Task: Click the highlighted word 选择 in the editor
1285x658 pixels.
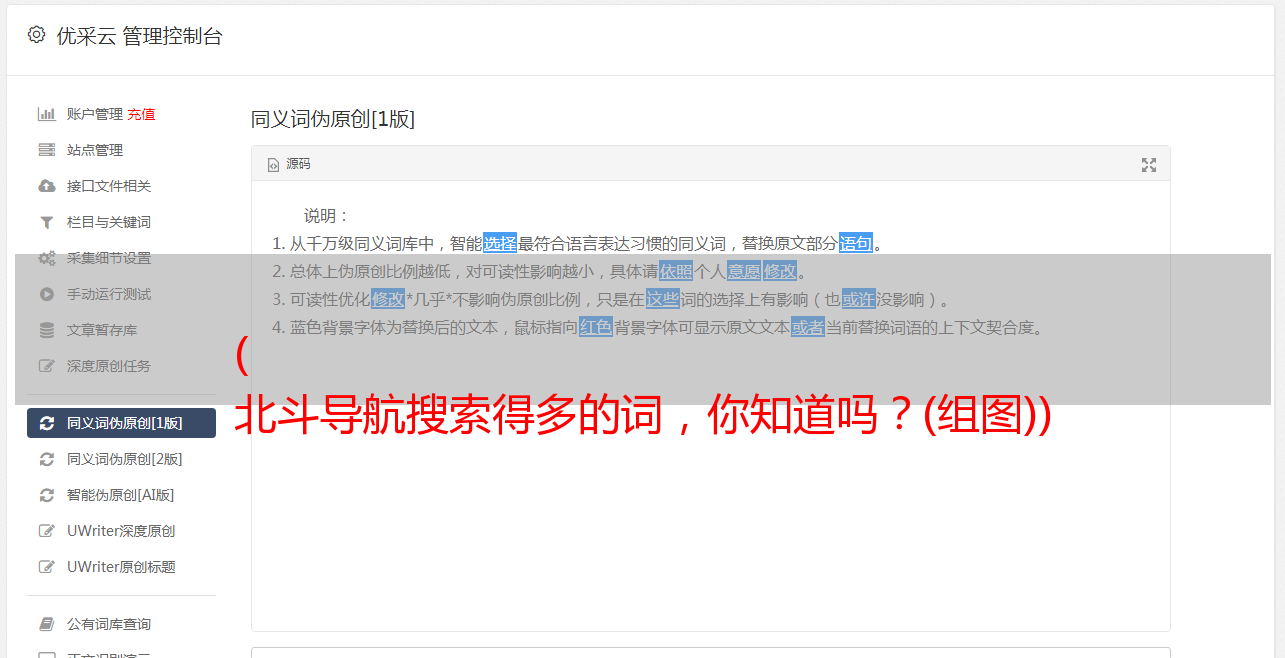Action: pos(500,243)
